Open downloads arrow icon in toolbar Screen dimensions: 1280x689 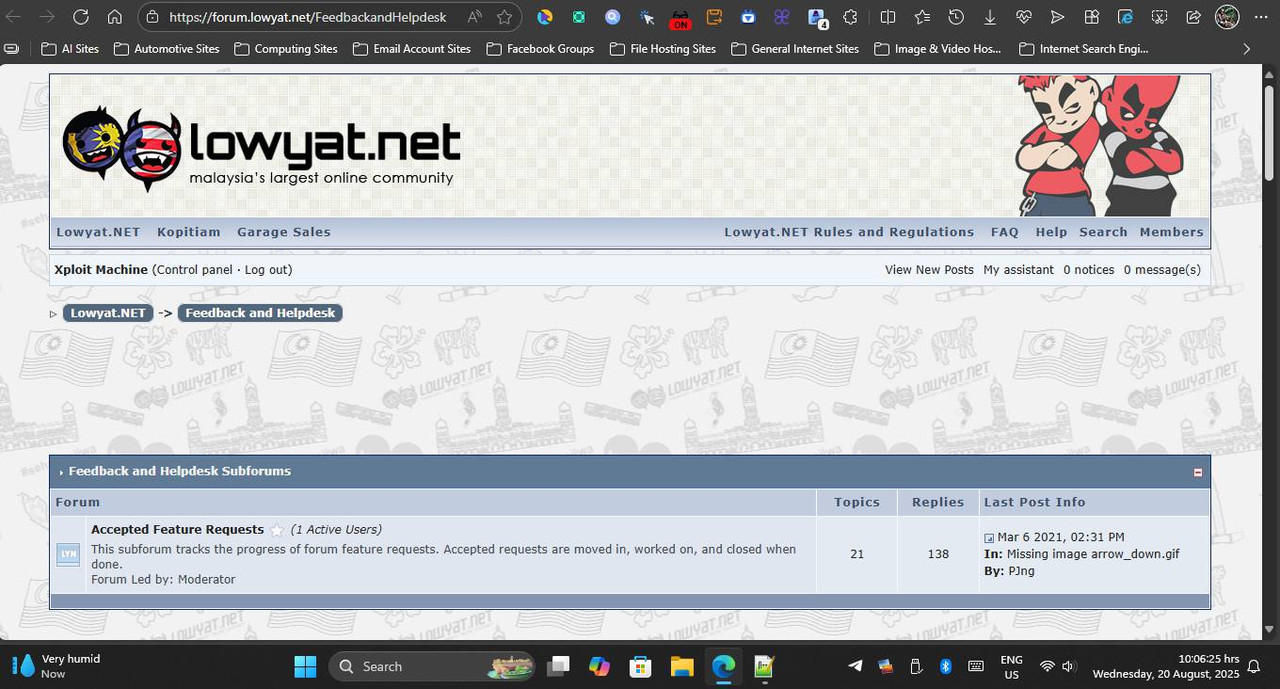coord(990,17)
